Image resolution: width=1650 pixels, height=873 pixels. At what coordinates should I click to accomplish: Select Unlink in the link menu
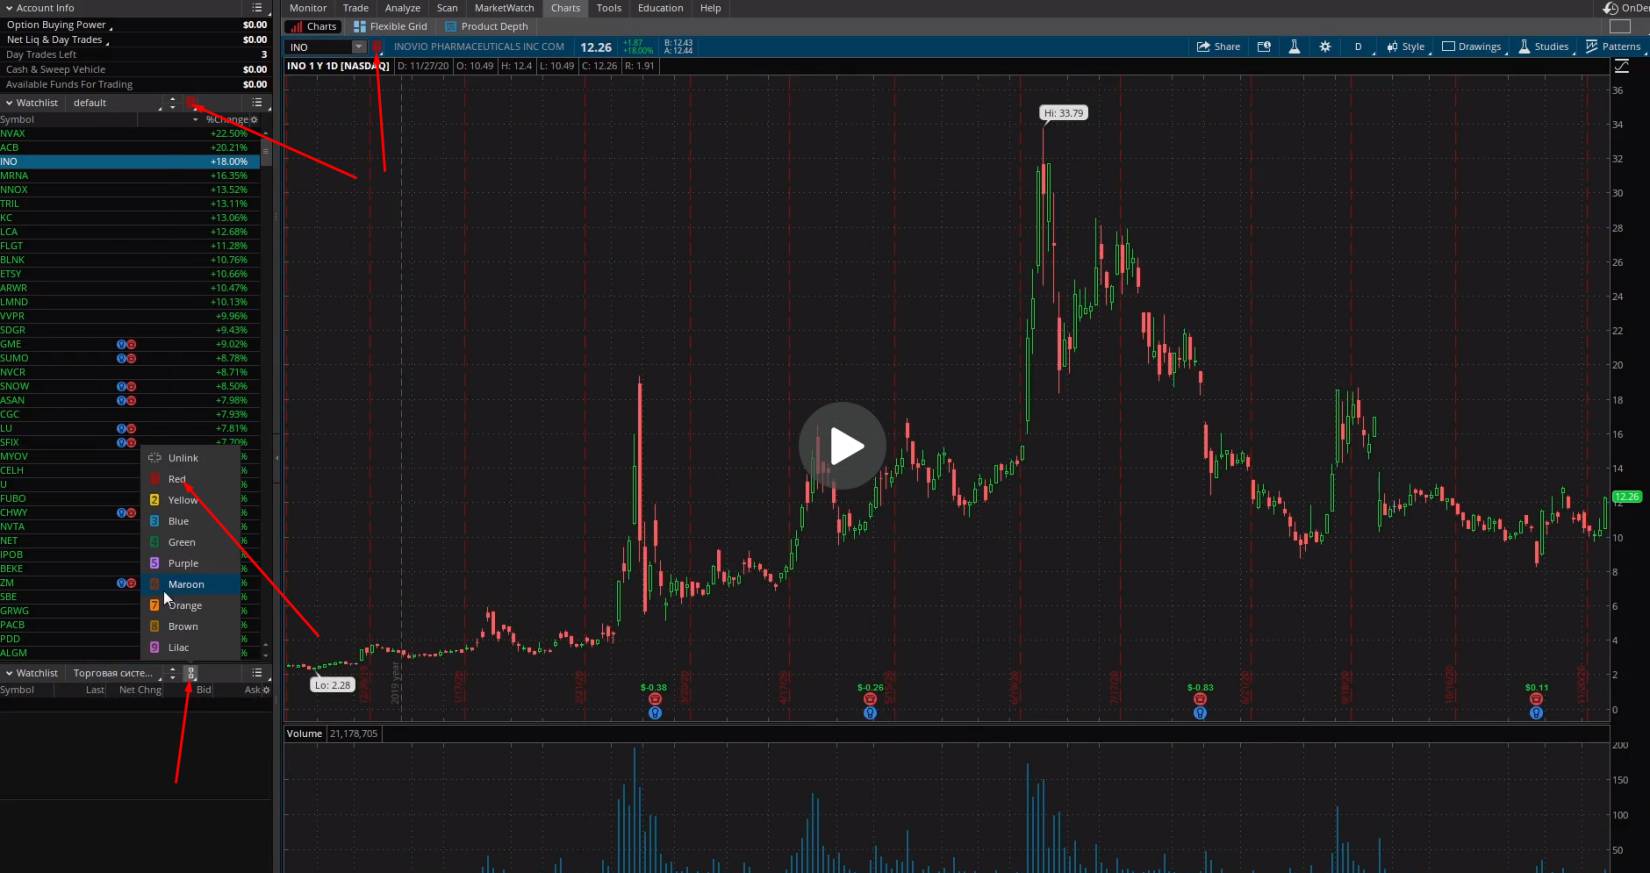click(x=183, y=458)
